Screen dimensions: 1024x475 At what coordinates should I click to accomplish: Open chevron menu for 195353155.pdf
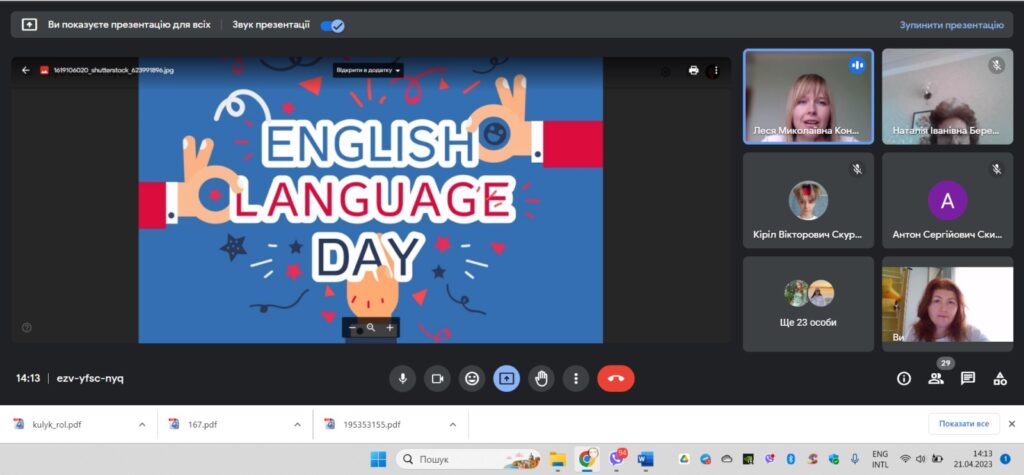click(x=453, y=424)
